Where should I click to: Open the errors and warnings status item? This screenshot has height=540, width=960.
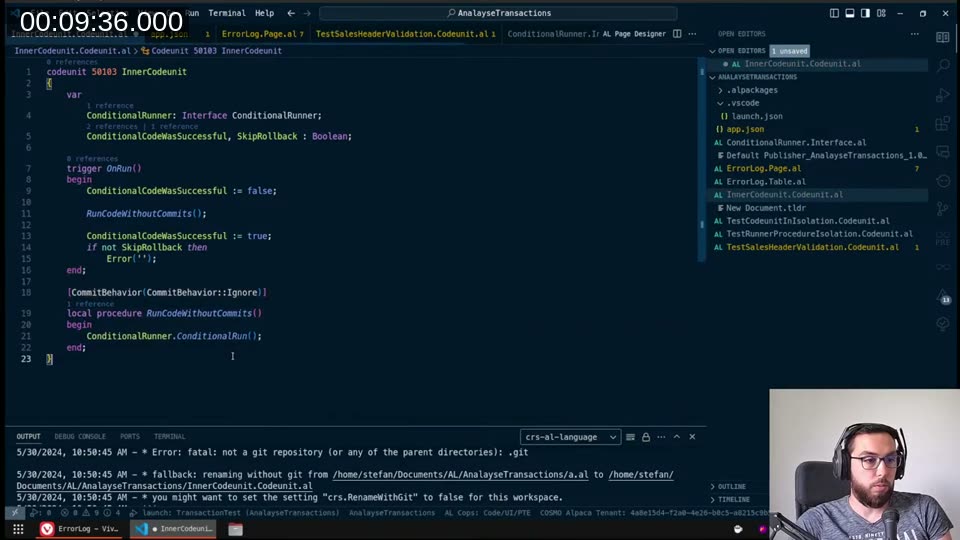pos(91,513)
